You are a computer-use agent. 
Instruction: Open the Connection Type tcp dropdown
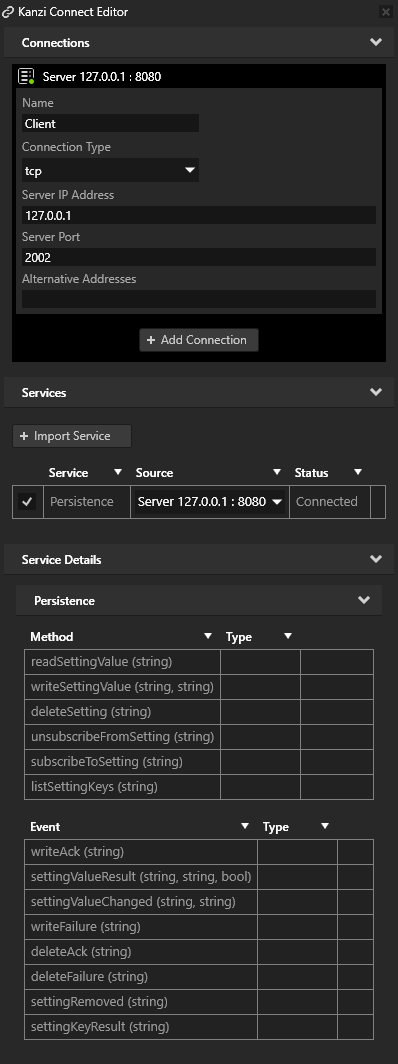coord(111,170)
